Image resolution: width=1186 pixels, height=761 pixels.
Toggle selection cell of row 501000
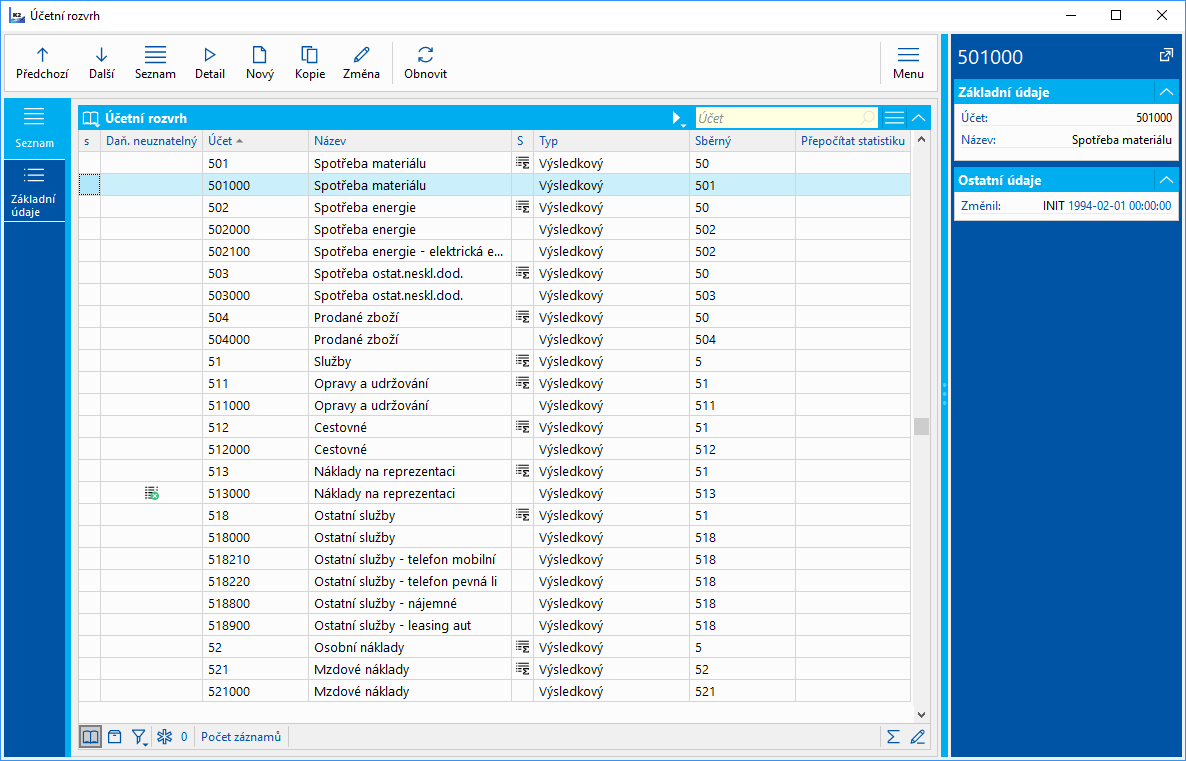[x=89, y=185]
